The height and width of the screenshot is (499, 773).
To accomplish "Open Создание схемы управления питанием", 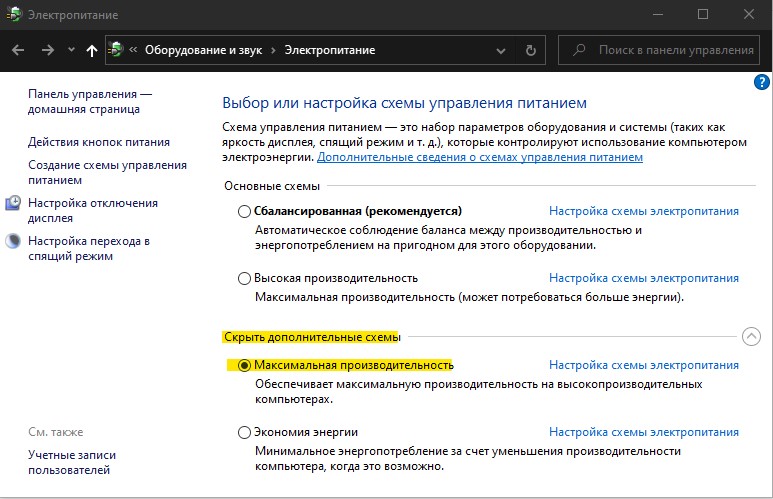I will point(107,173).
